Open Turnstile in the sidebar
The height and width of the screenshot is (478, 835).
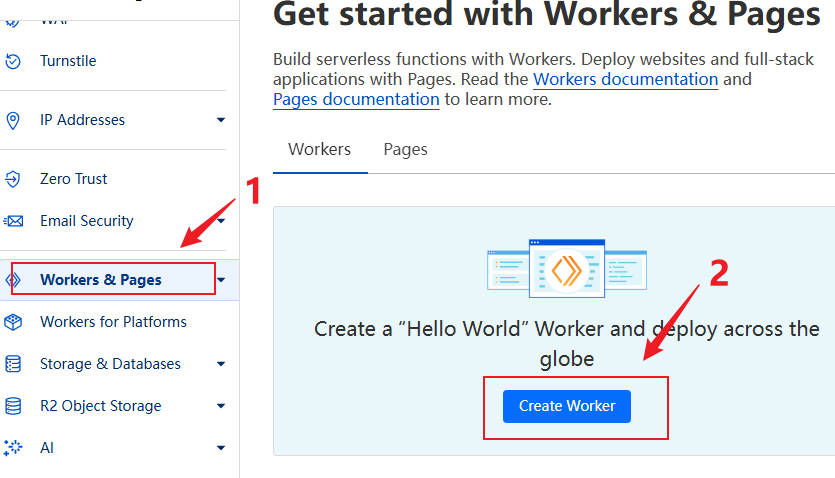68,61
